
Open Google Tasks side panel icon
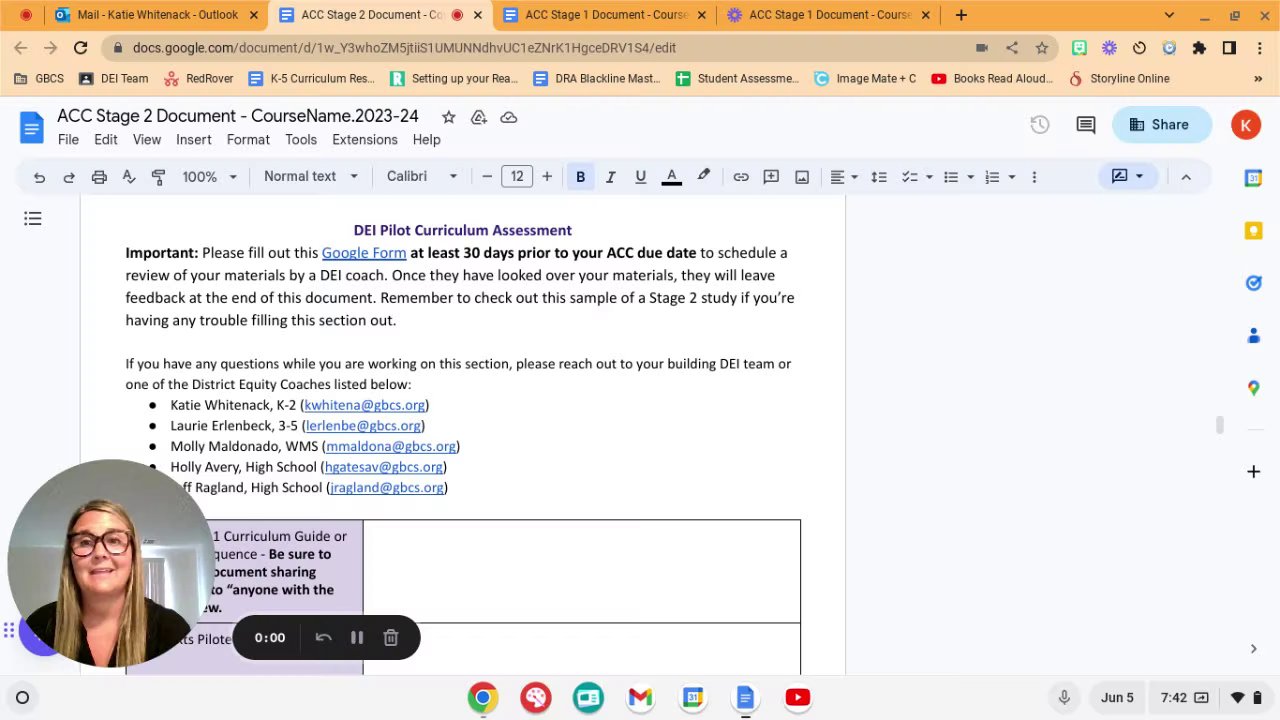click(1253, 283)
